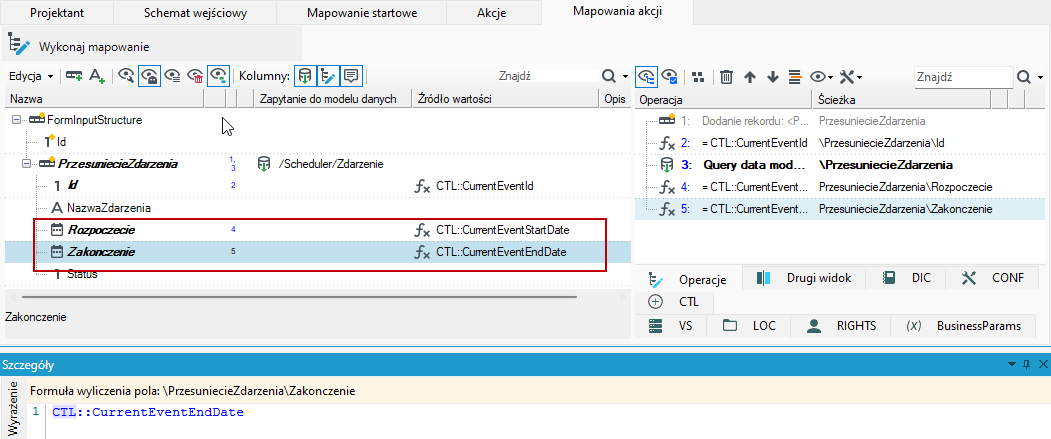Screen dimensions: 1051x439
Task: Click the add record icon with green plus
Action: tap(74, 76)
